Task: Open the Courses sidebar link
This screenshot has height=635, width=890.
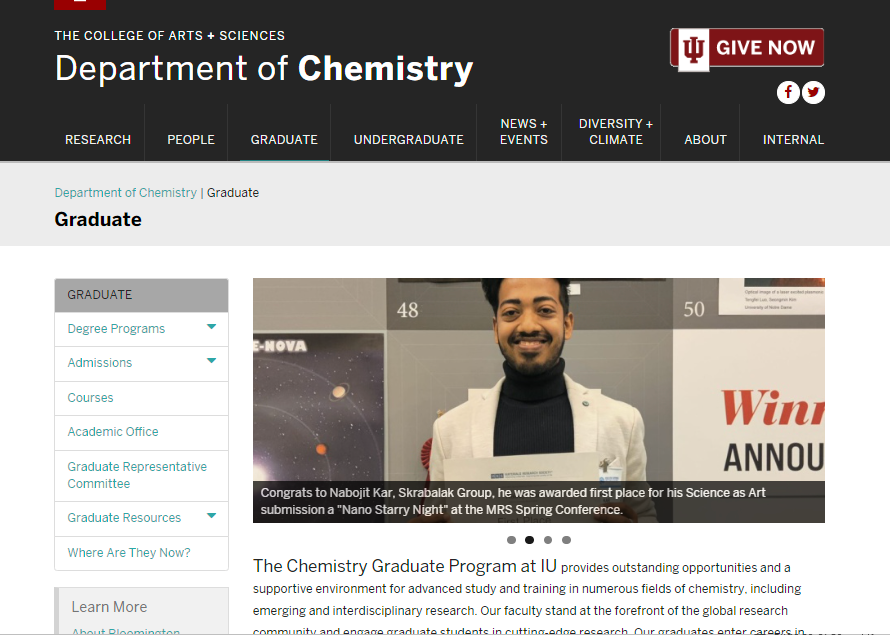Action: click(x=90, y=398)
